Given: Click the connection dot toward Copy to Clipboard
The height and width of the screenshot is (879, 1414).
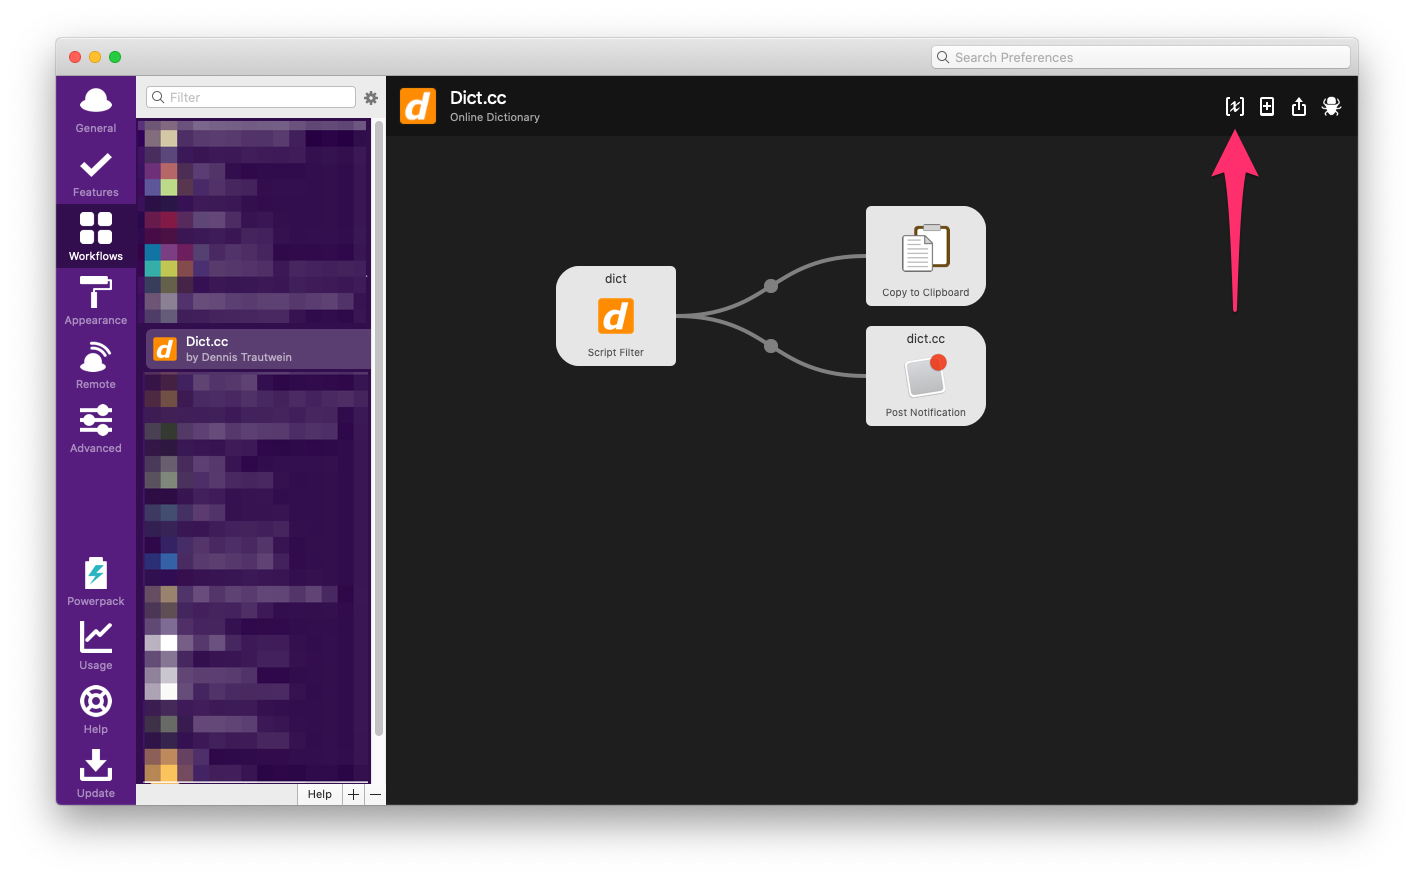Looking at the screenshot, I should coord(771,286).
